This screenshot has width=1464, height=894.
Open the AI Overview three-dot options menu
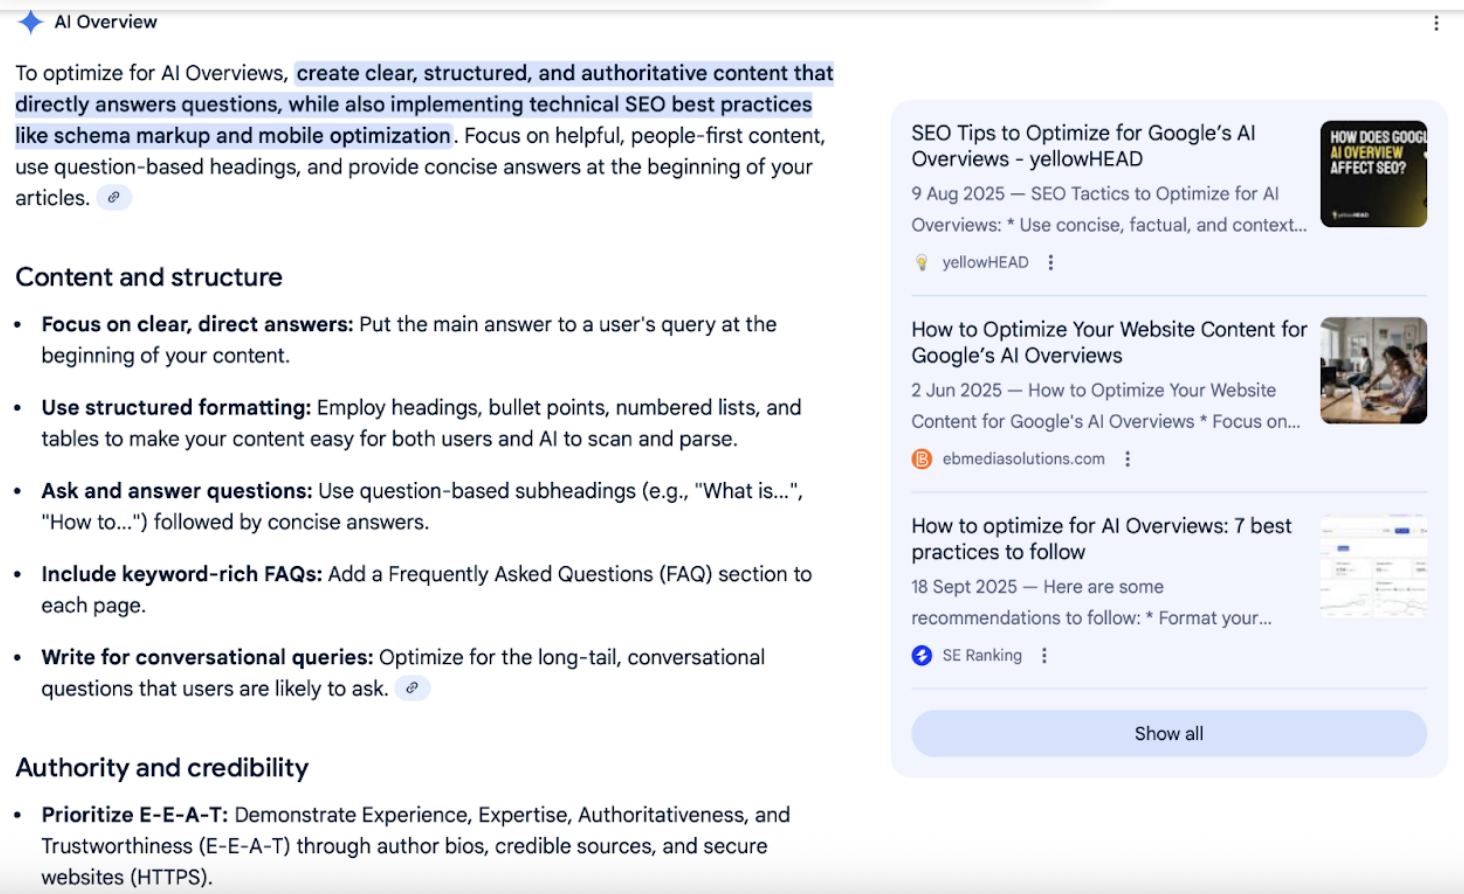(1436, 23)
